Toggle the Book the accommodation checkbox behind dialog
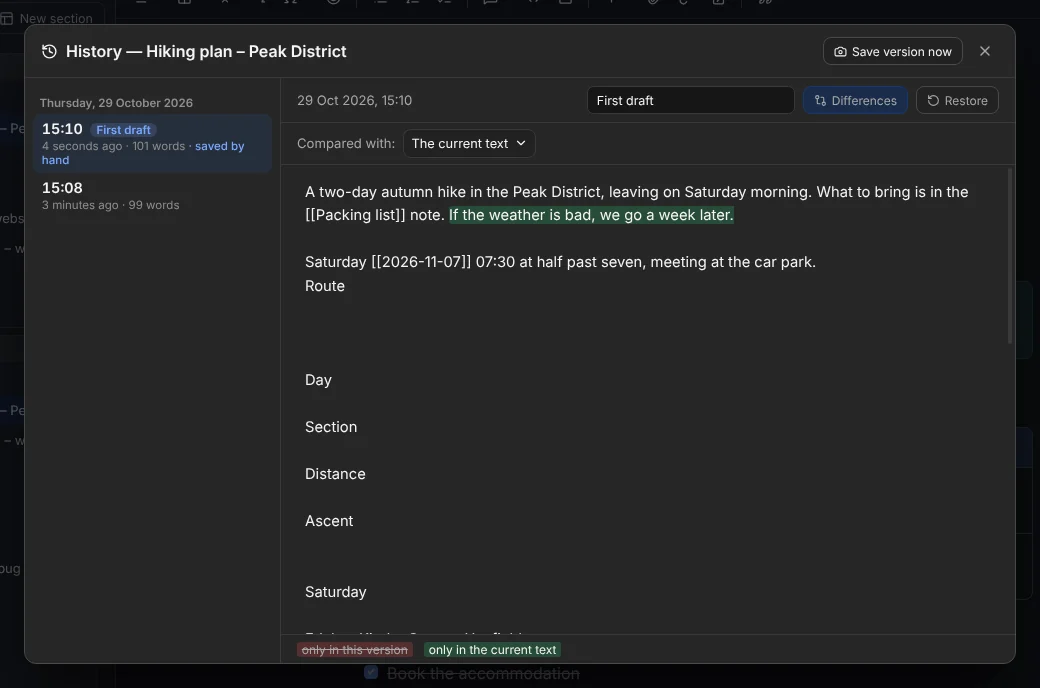 pyautogui.click(x=371, y=672)
